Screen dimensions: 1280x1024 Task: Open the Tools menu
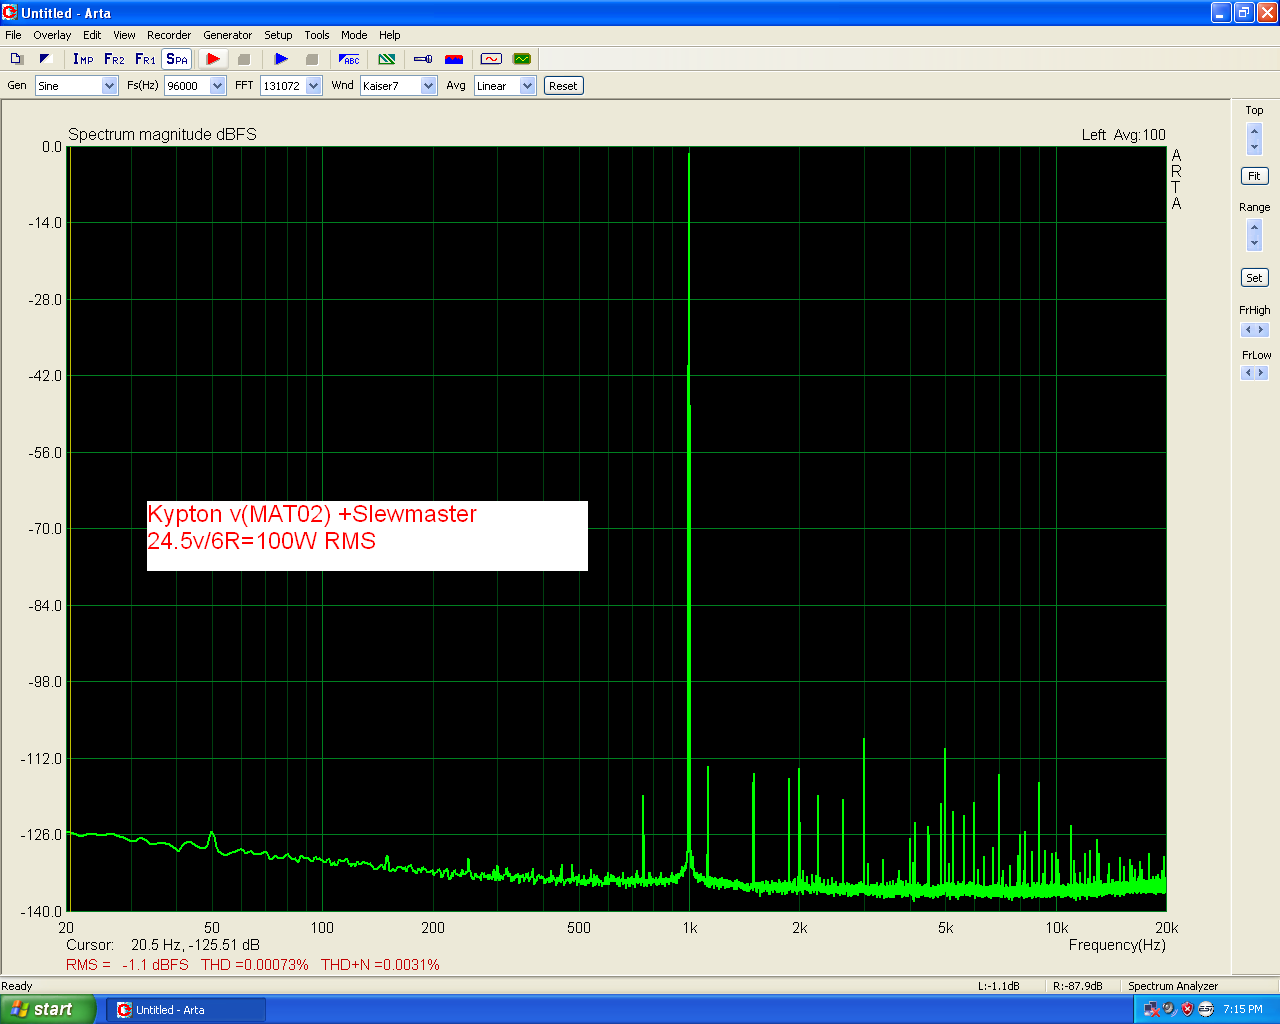coord(317,35)
